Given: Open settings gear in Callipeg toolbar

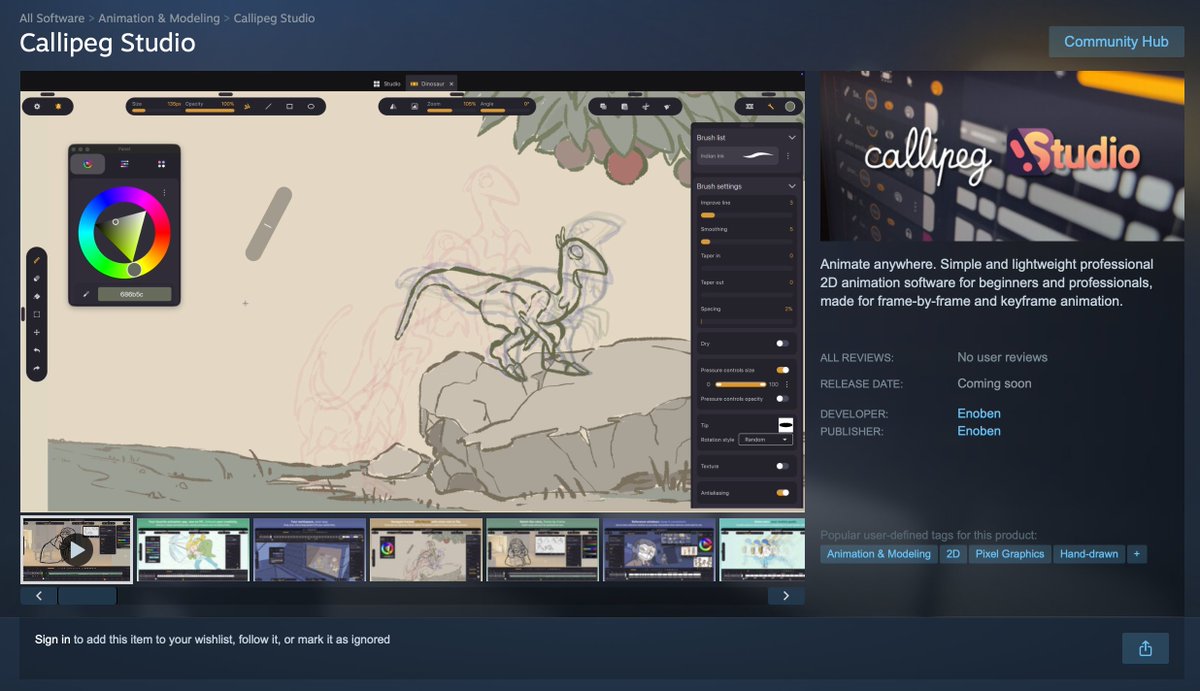Looking at the screenshot, I should coord(37,105).
